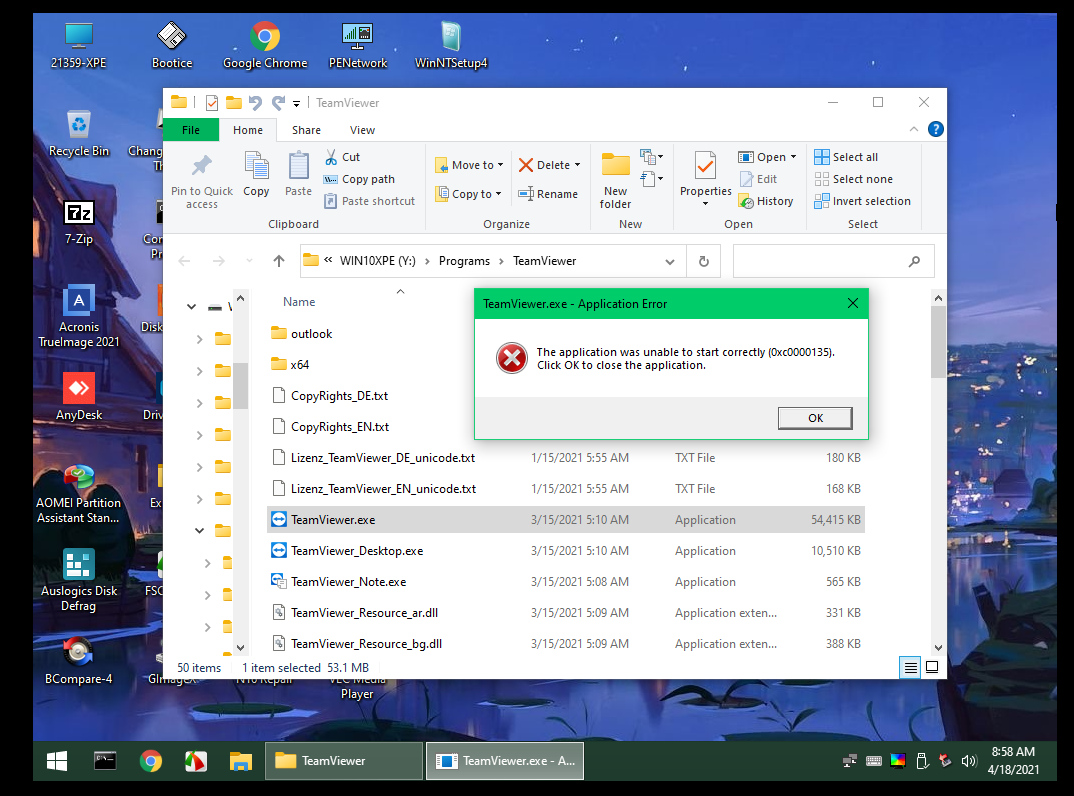Open the taskbar command prompt icon

[105, 761]
